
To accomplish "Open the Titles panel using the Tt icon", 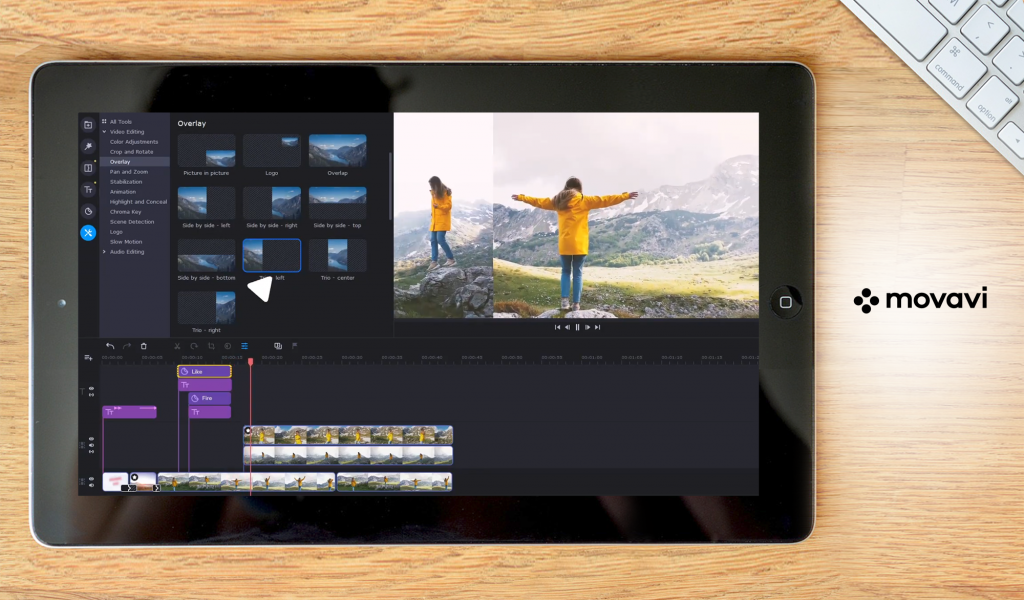I will (88, 190).
